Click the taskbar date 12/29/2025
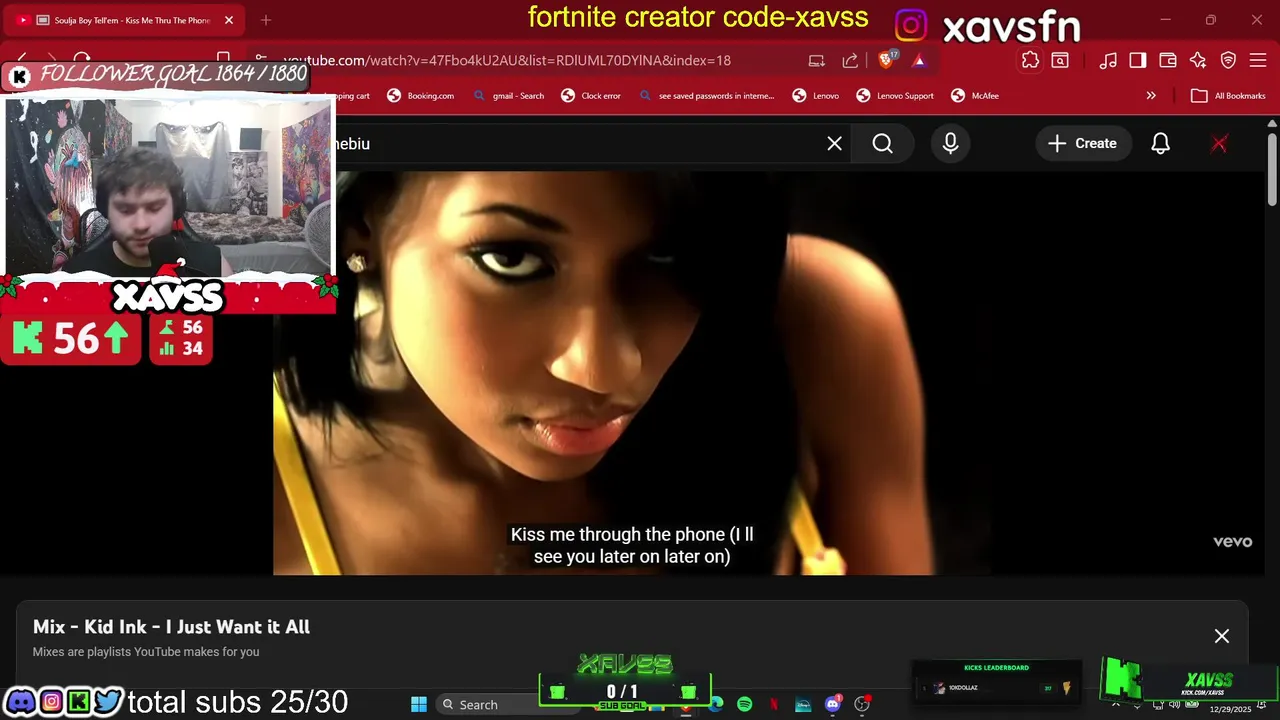Image resolution: width=1280 pixels, height=720 pixels. tap(1230, 709)
